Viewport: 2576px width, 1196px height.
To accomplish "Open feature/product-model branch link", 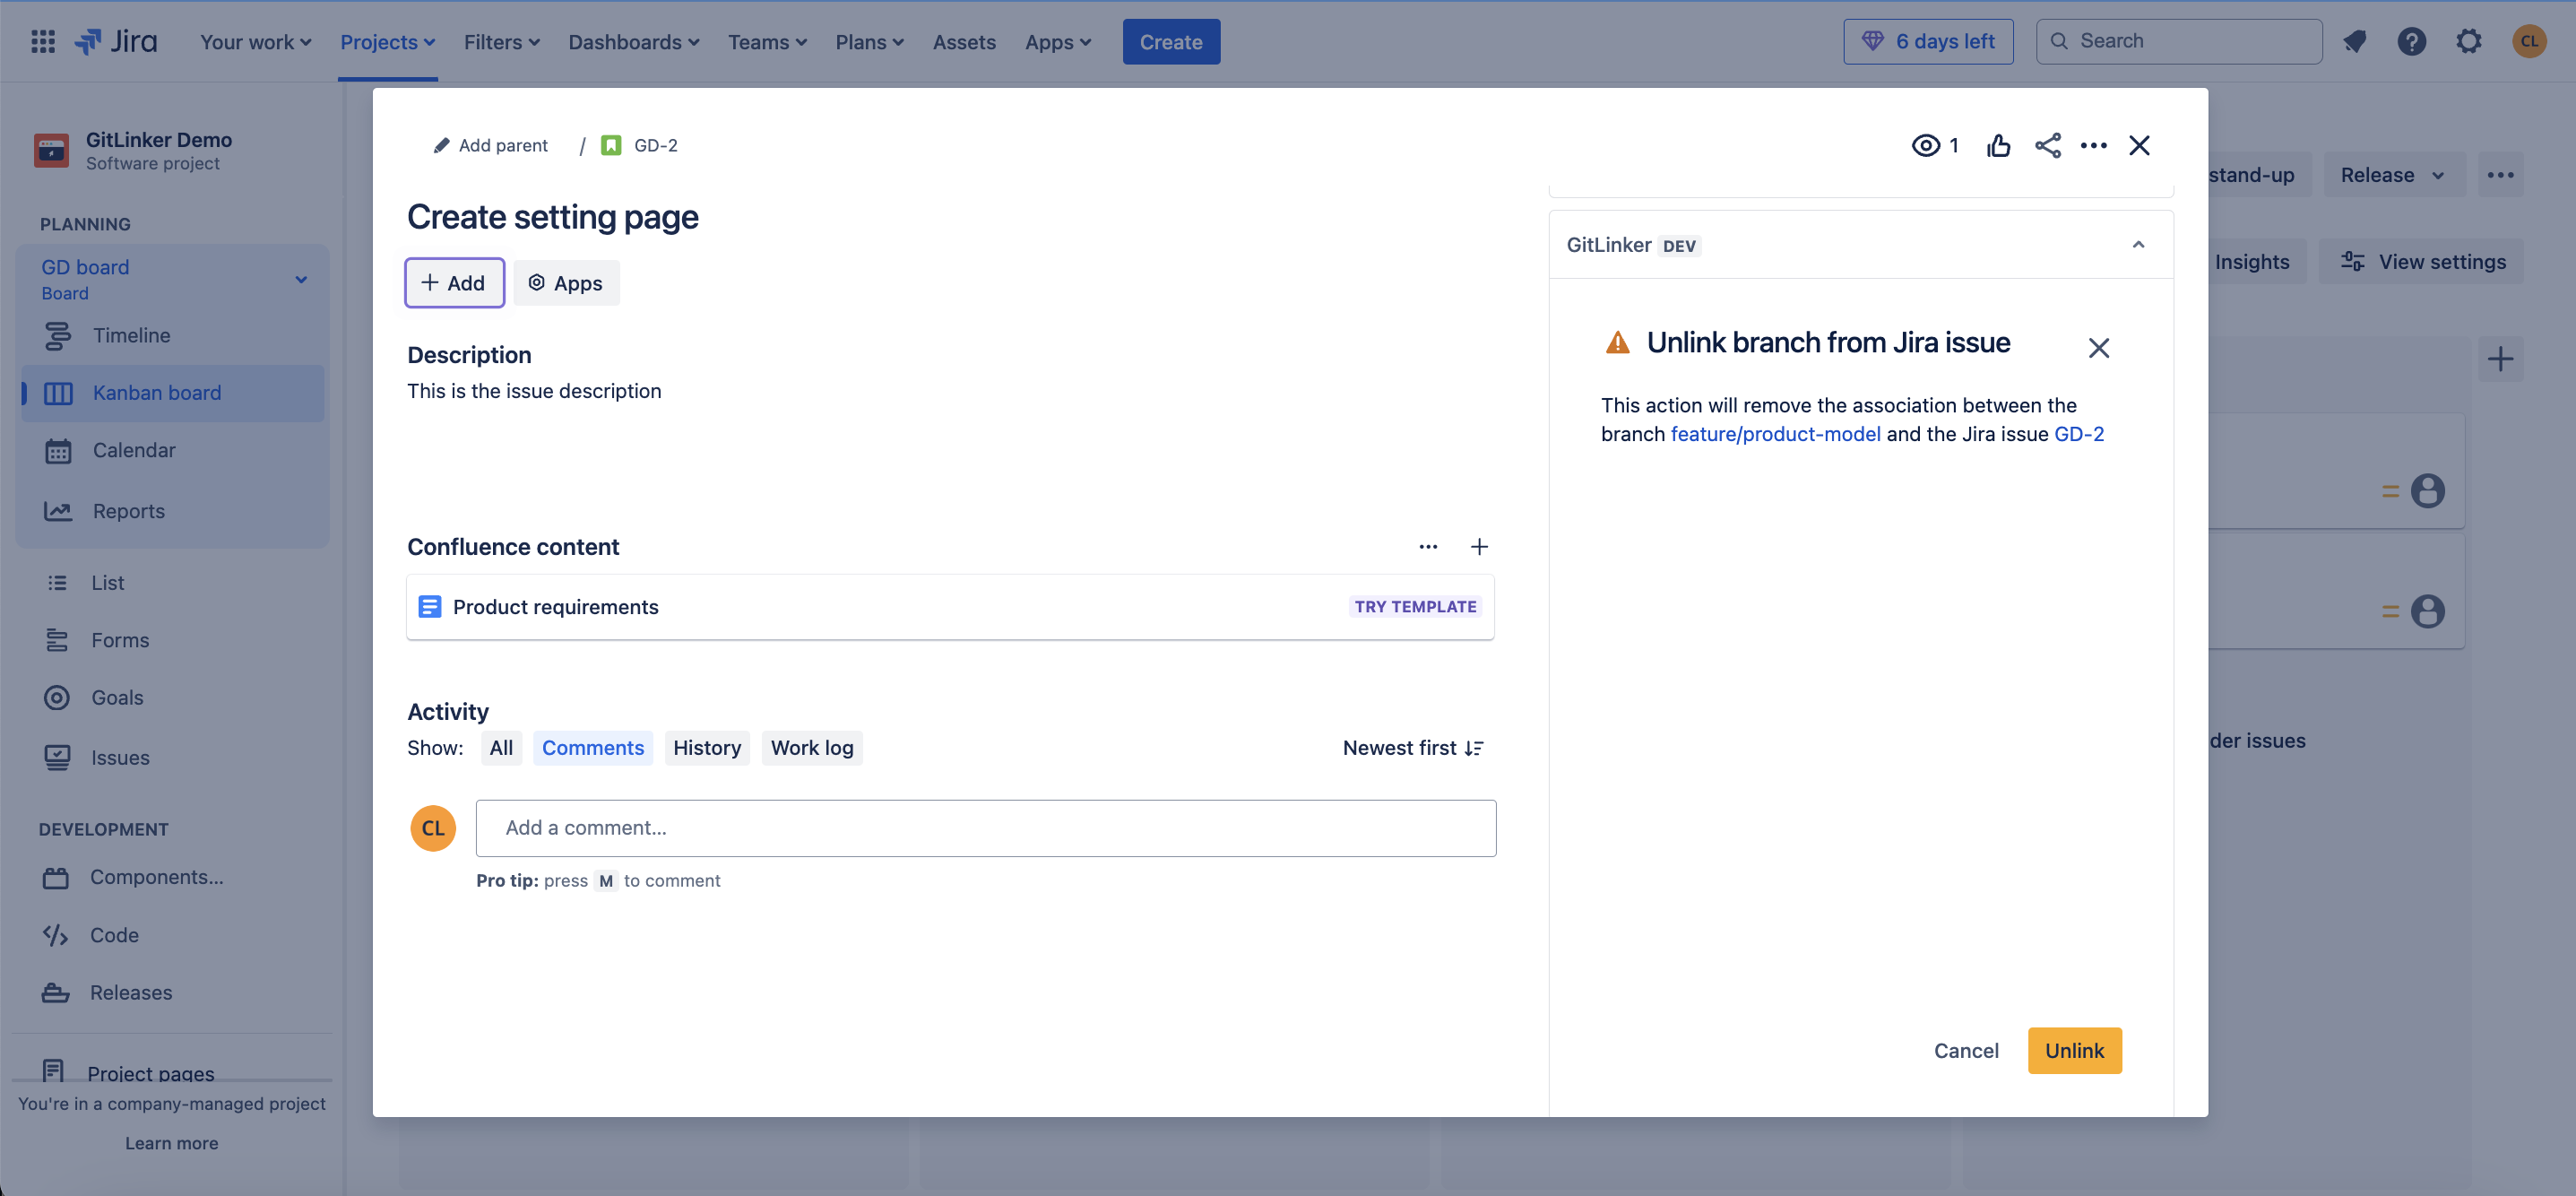I will (1775, 434).
